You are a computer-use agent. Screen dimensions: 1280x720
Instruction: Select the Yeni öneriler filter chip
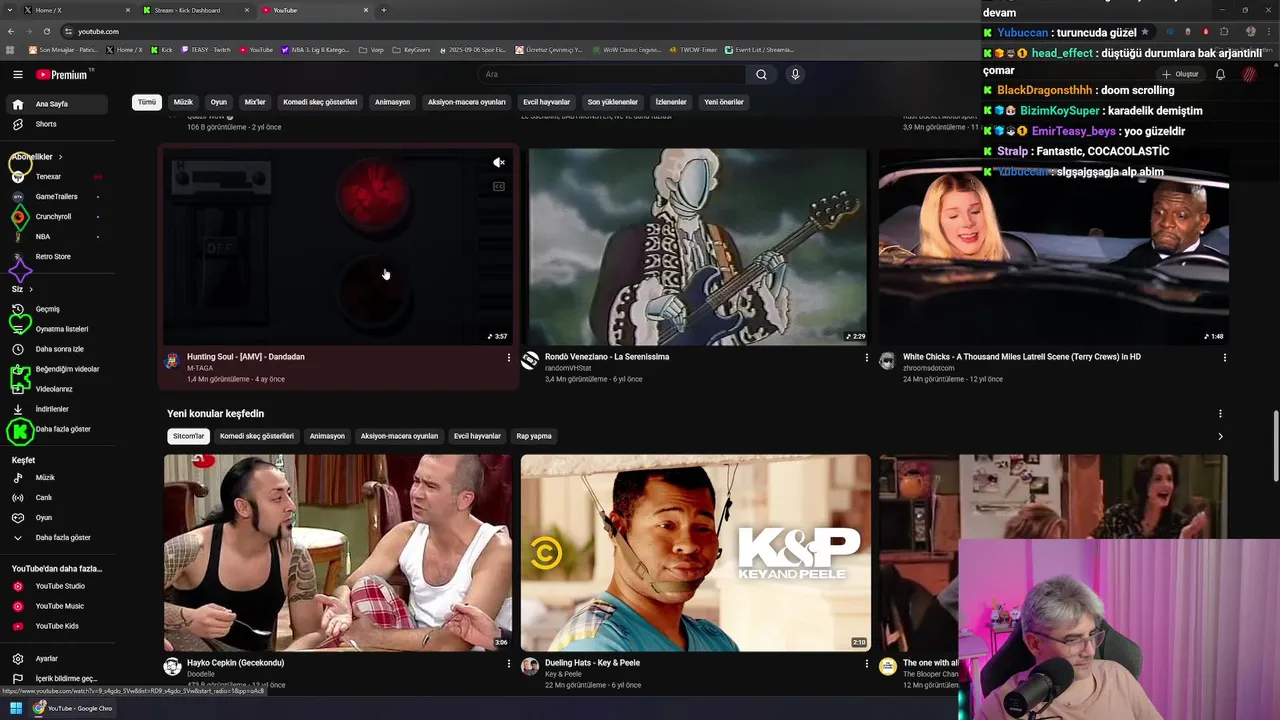coord(724,102)
